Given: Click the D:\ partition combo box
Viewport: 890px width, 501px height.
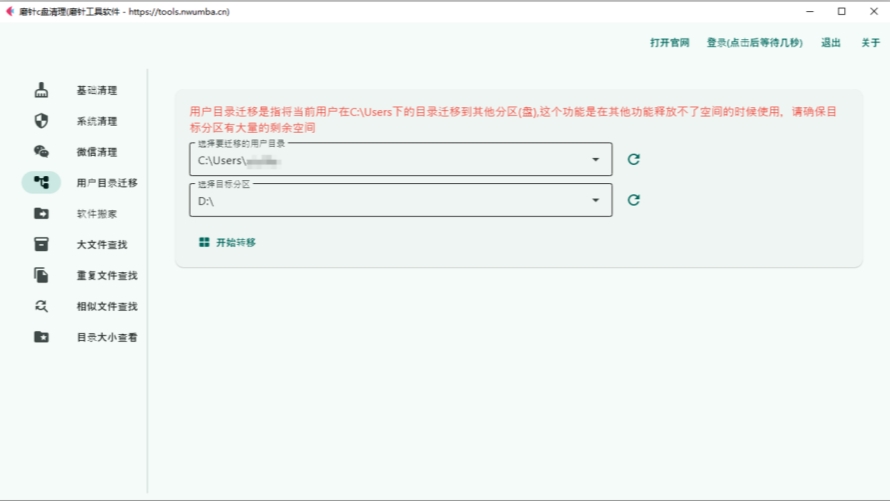Looking at the screenshot, I should tap(401, 200).
